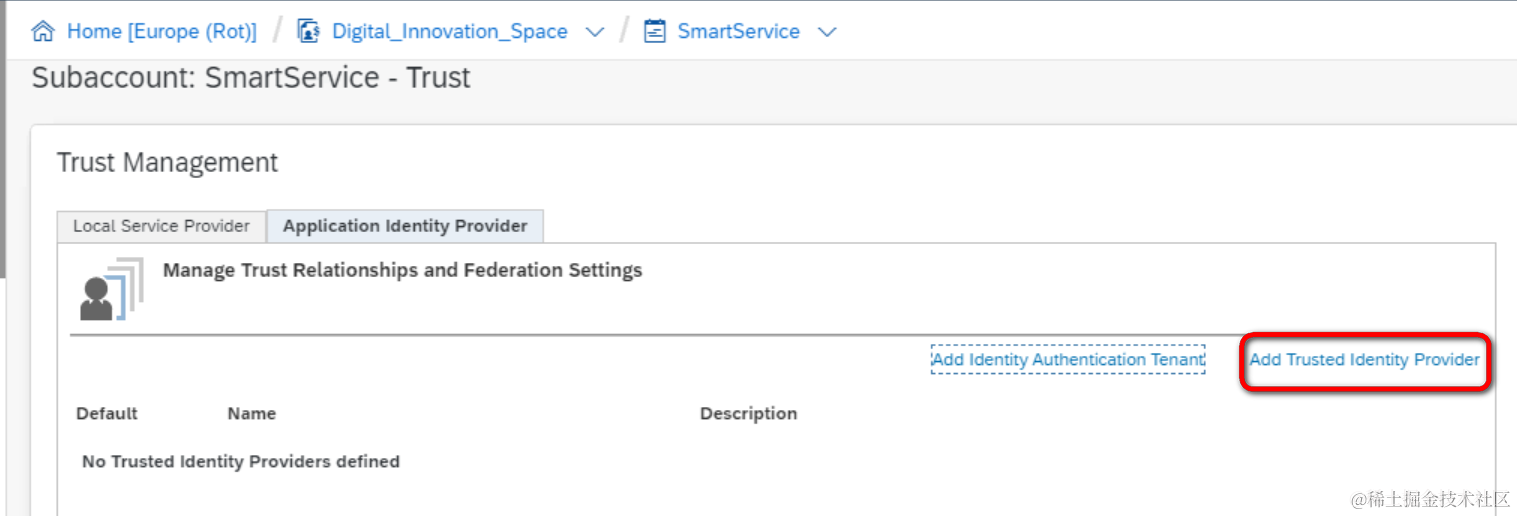Click Add Identity Authentication Tenant link
Screen dimensions: 1517x516
(x=1068, y=359)
